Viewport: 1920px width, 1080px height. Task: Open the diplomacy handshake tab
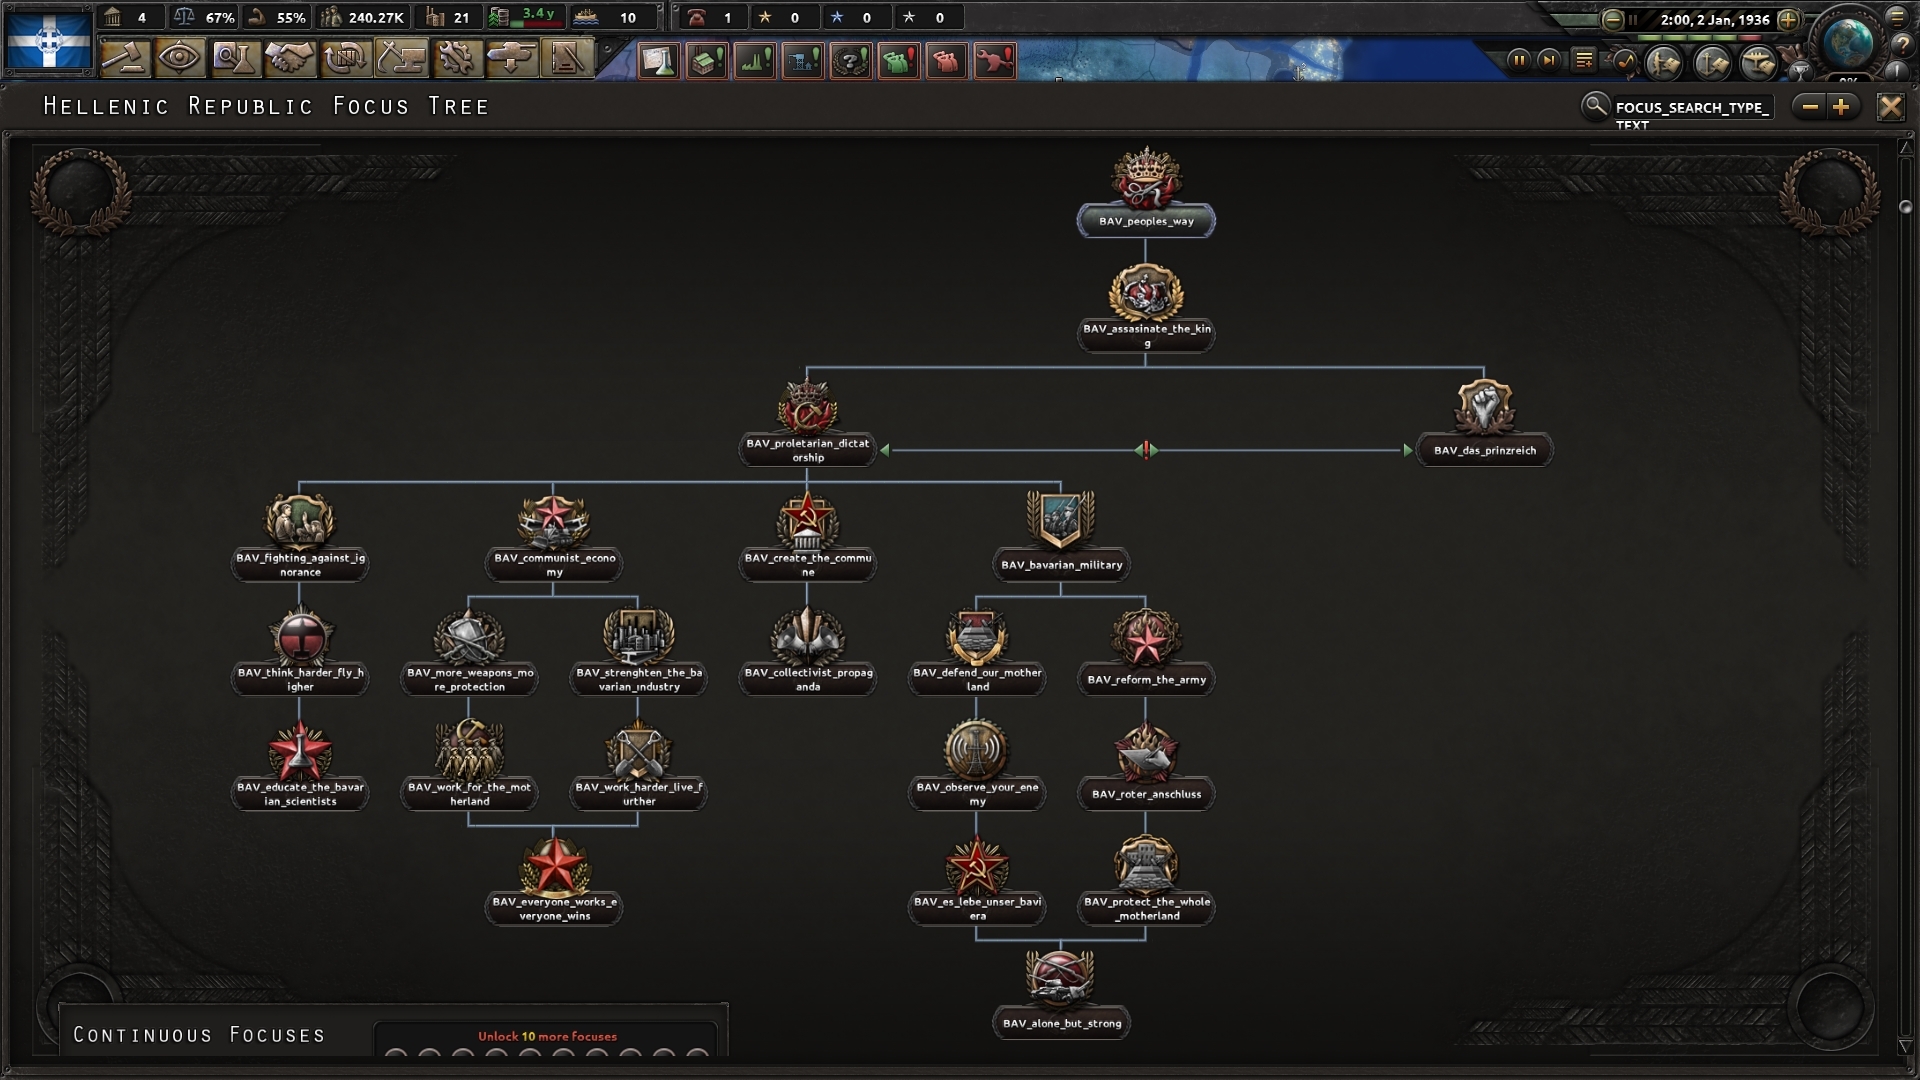pos(290,59)
